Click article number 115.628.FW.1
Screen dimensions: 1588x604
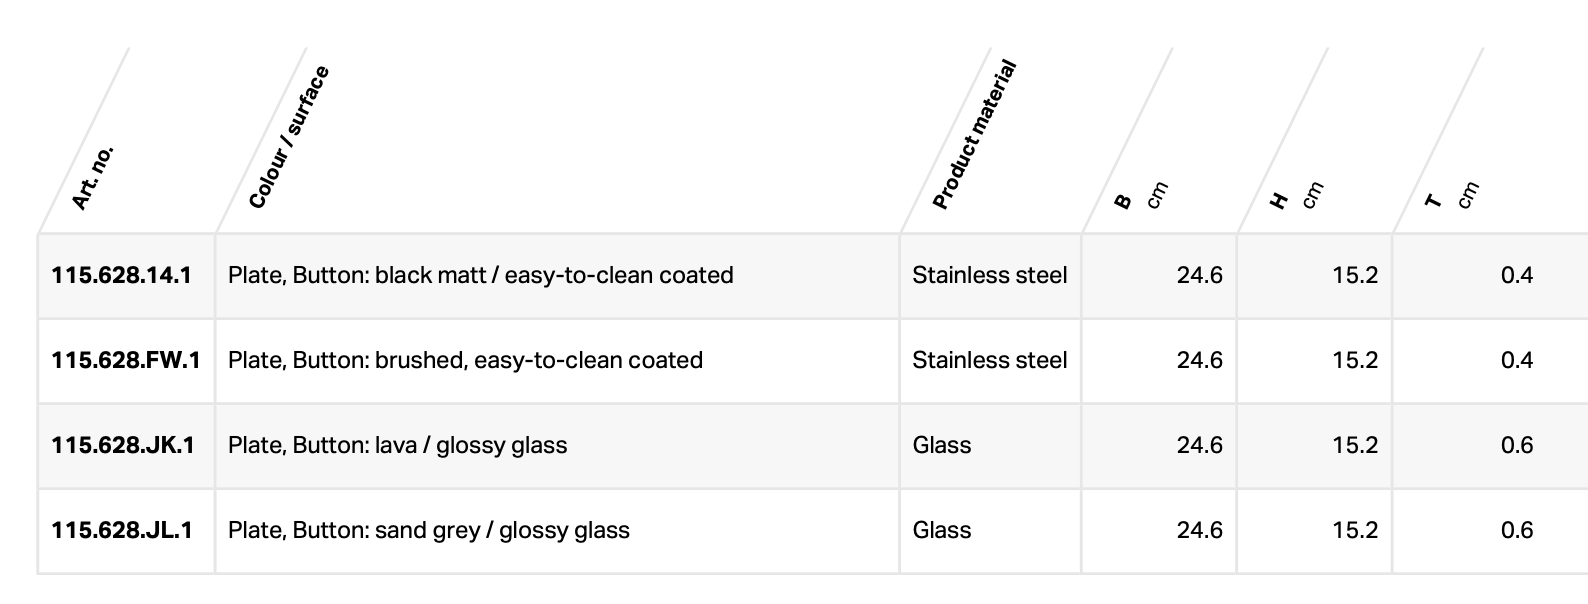126,360
